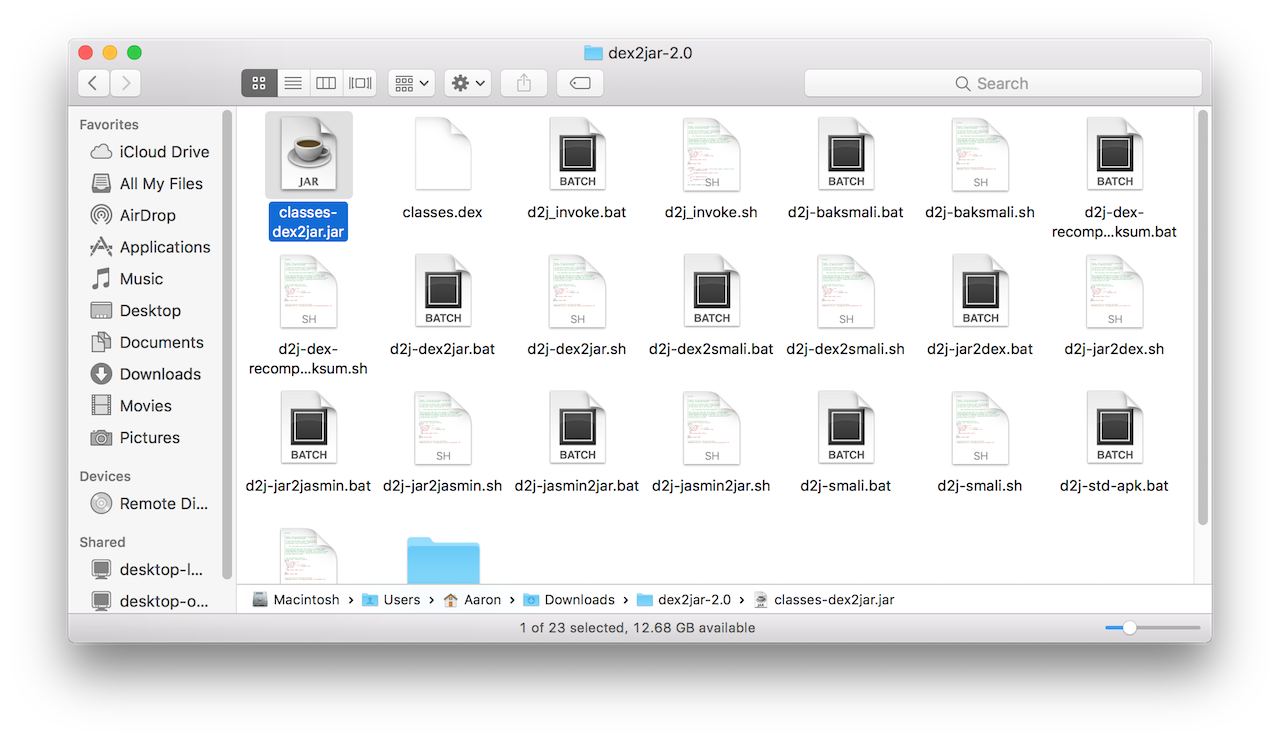Select iCloud Drive in sidebar
1280x740 pixels.
[x=164, y=152]
